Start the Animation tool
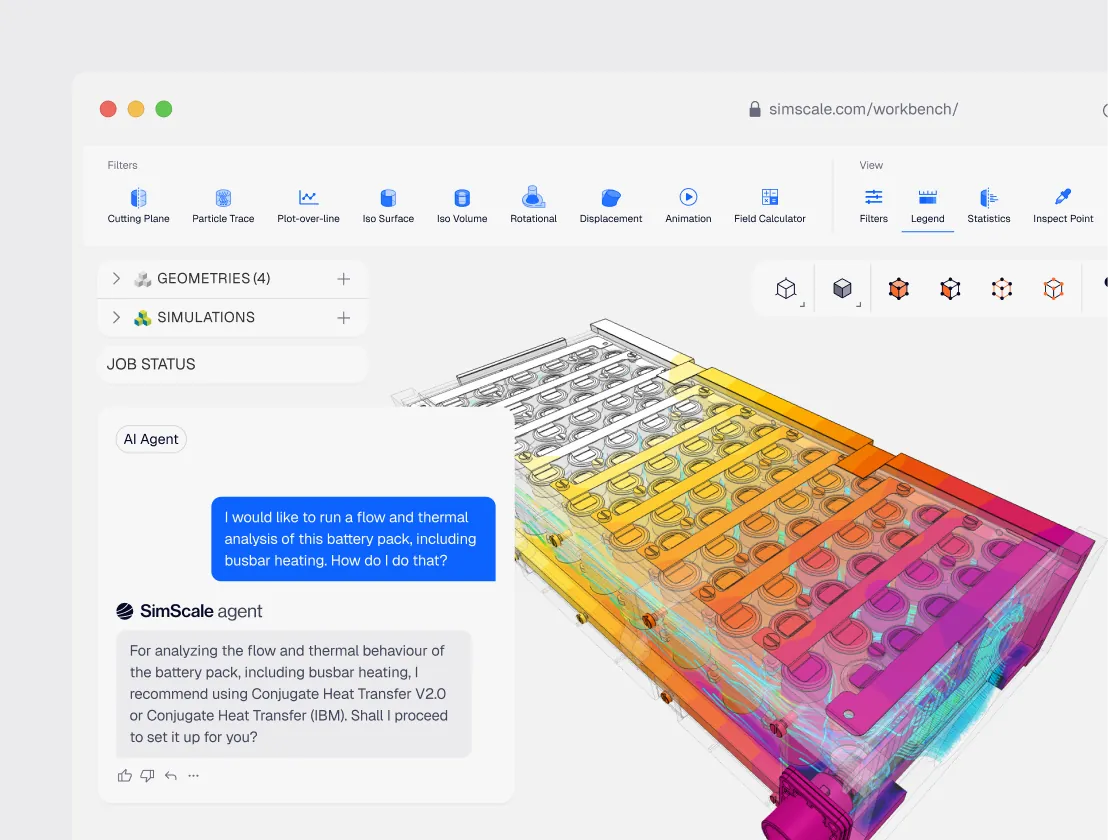This screenshot has height=840, width=1108. 688,206
